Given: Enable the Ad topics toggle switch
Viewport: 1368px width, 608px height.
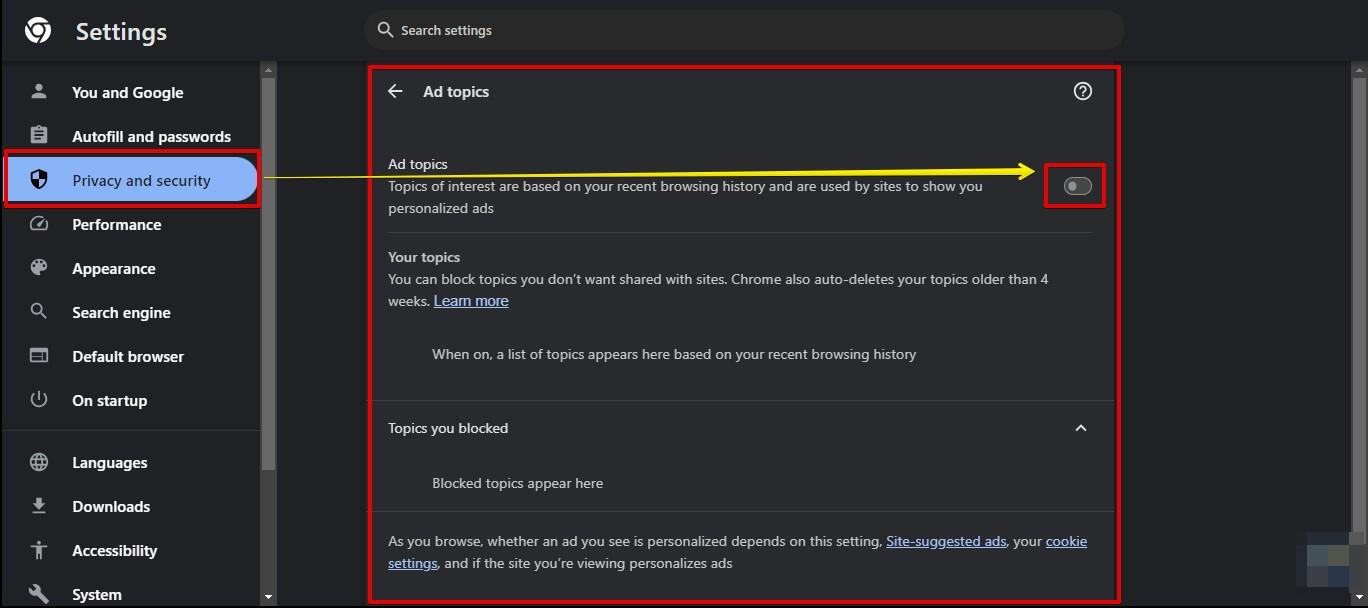Looking at the screenshot, I should [1076, 186].
